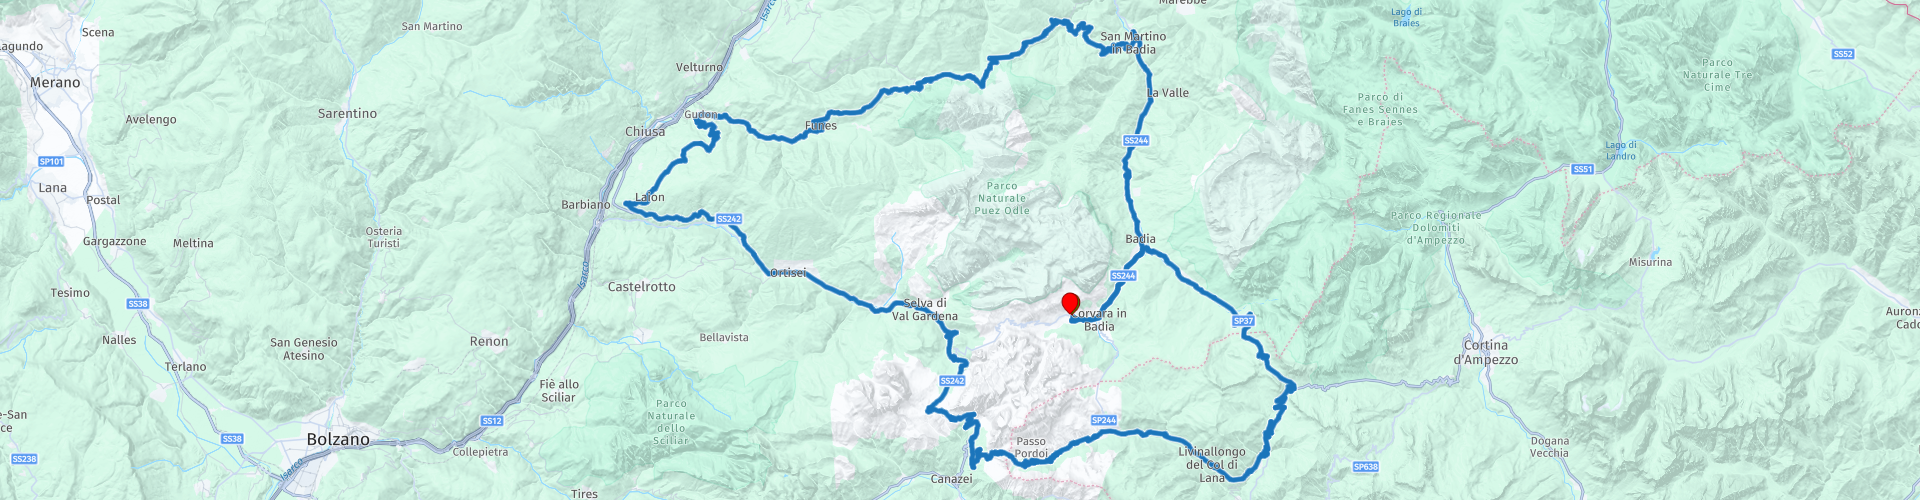Click the red location pin marker
Screen dimensions: 1920x500
(1070, 304)
